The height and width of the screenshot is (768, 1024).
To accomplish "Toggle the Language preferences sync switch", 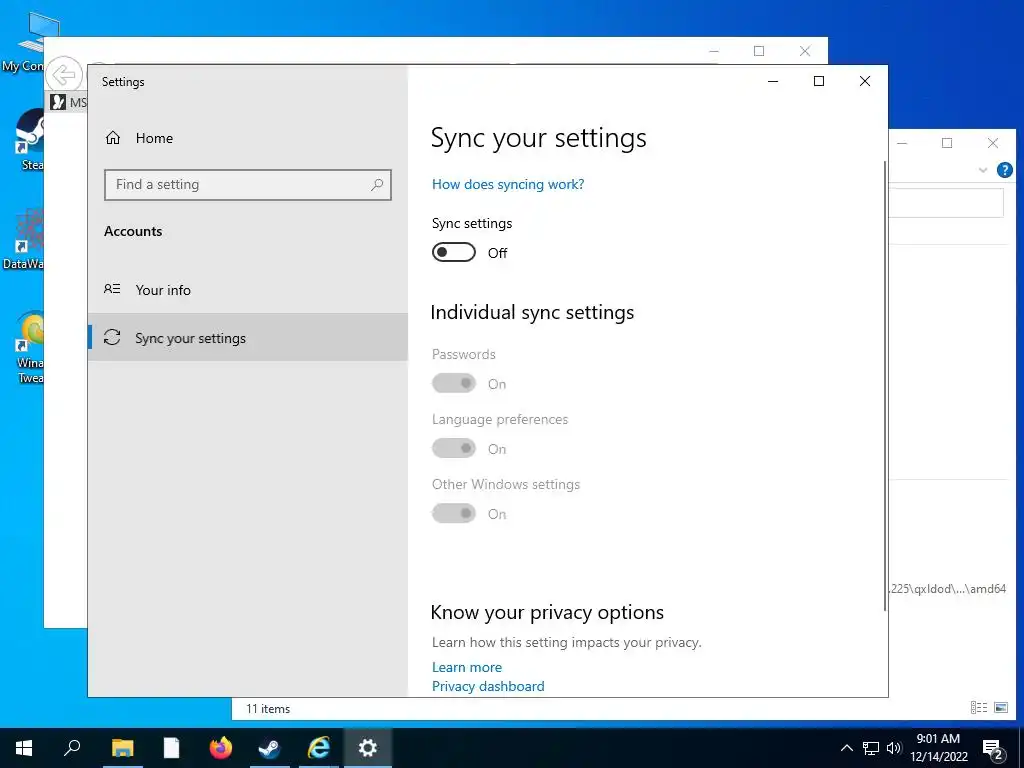I will point(454,449).
